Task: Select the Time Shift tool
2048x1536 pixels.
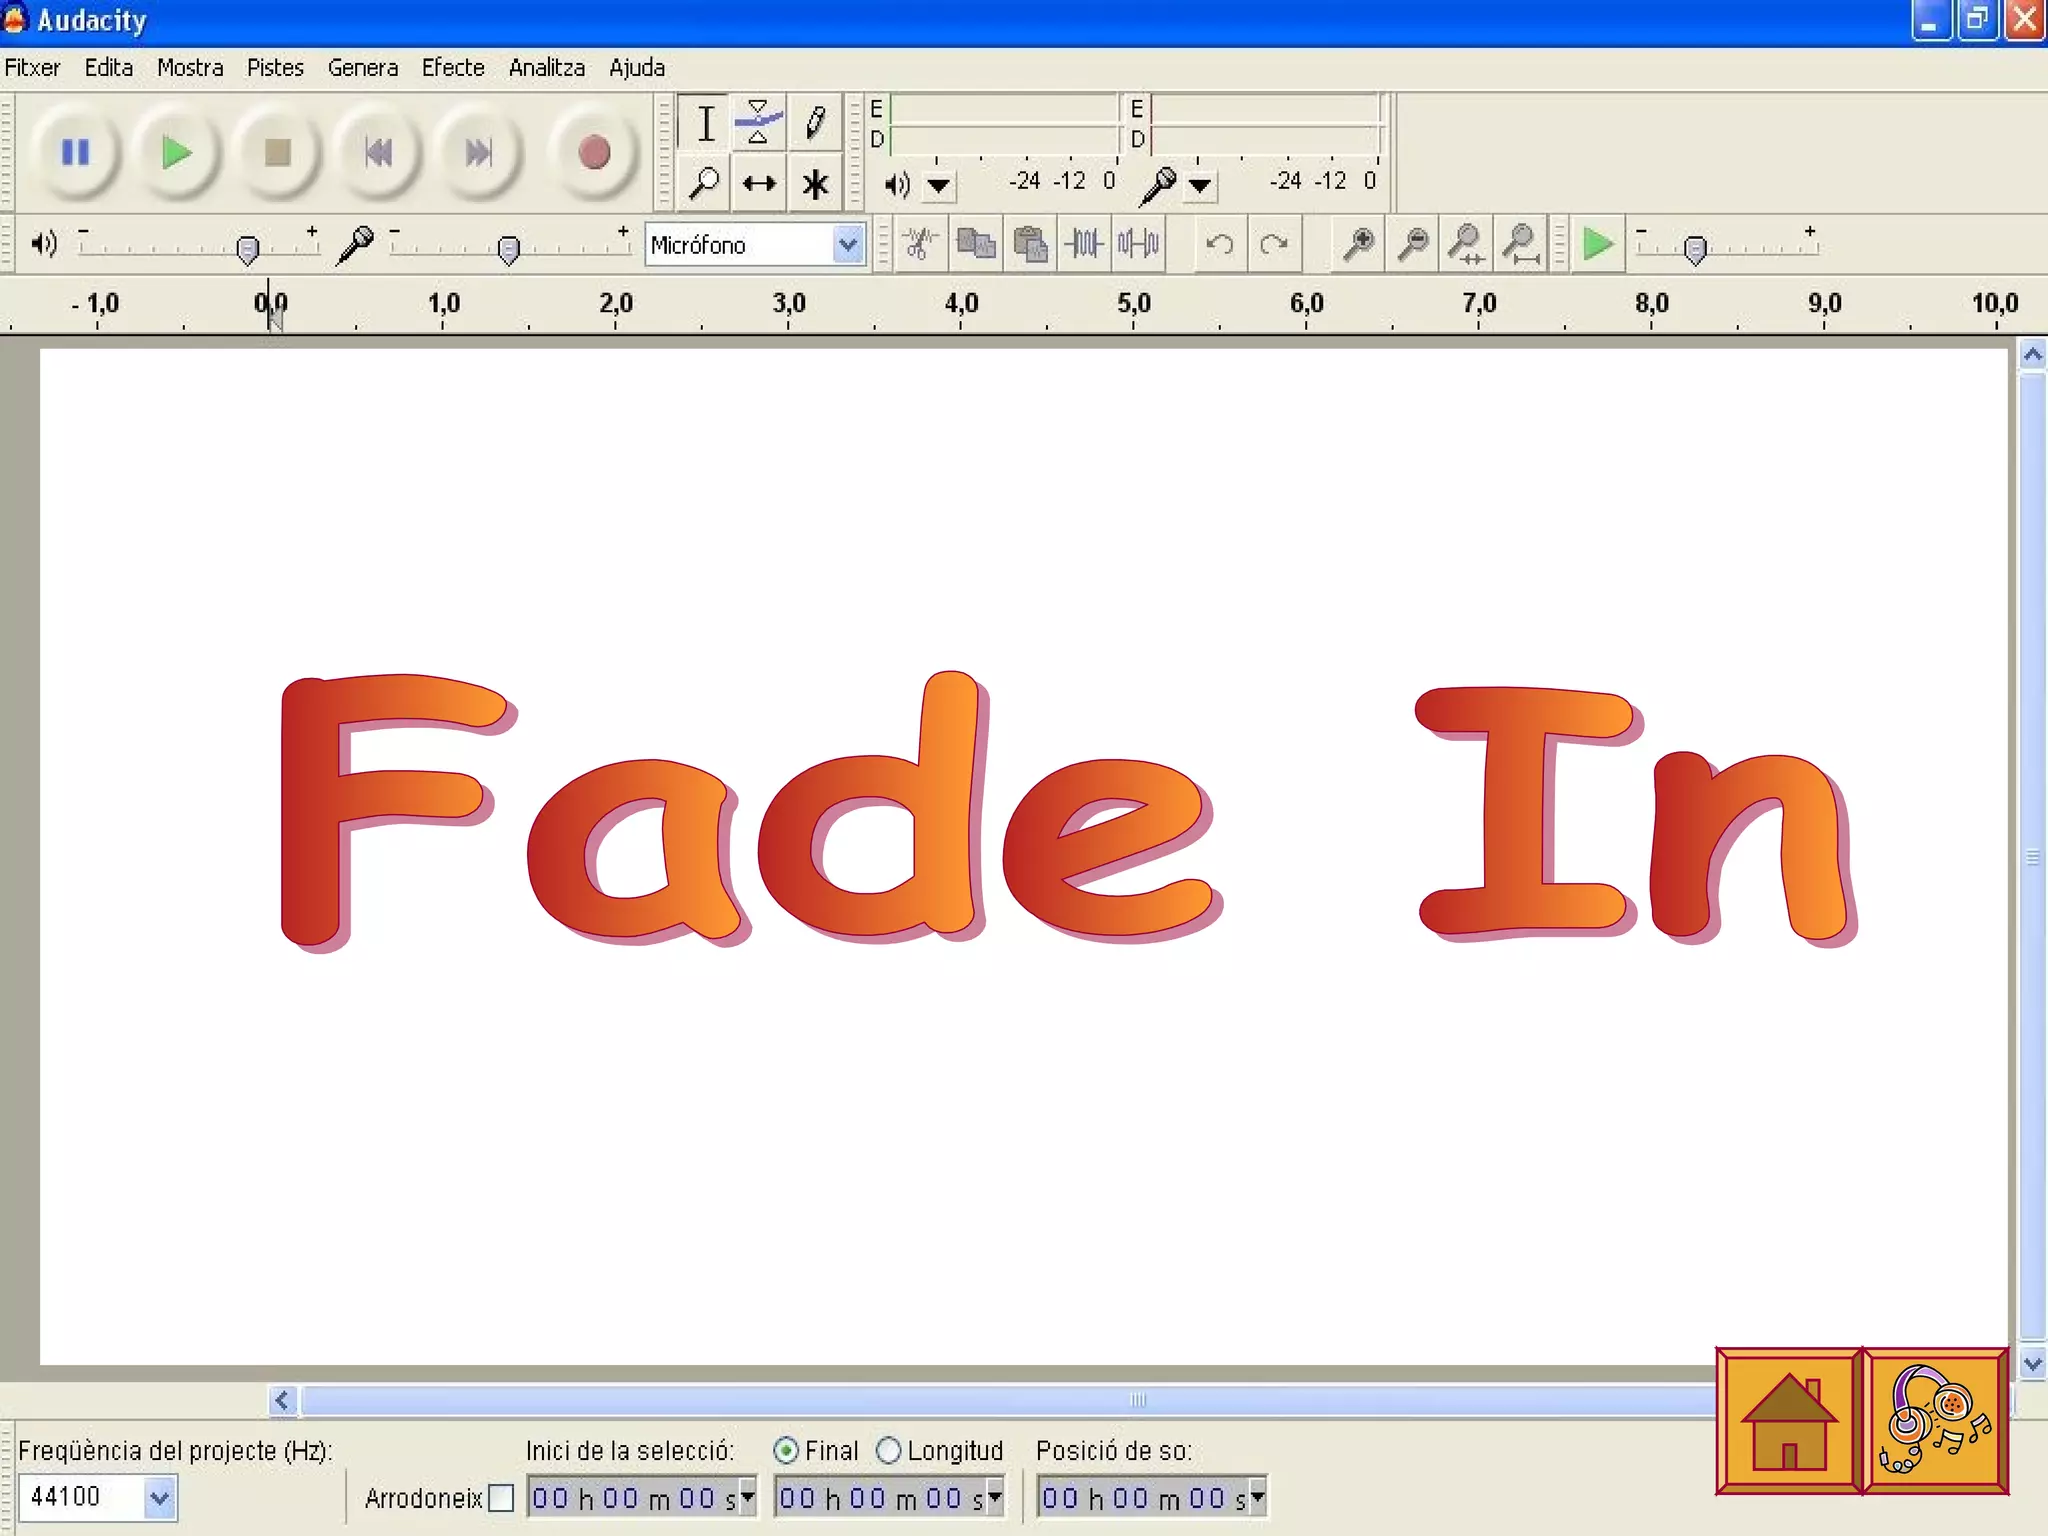Action: tap(759, 184)
